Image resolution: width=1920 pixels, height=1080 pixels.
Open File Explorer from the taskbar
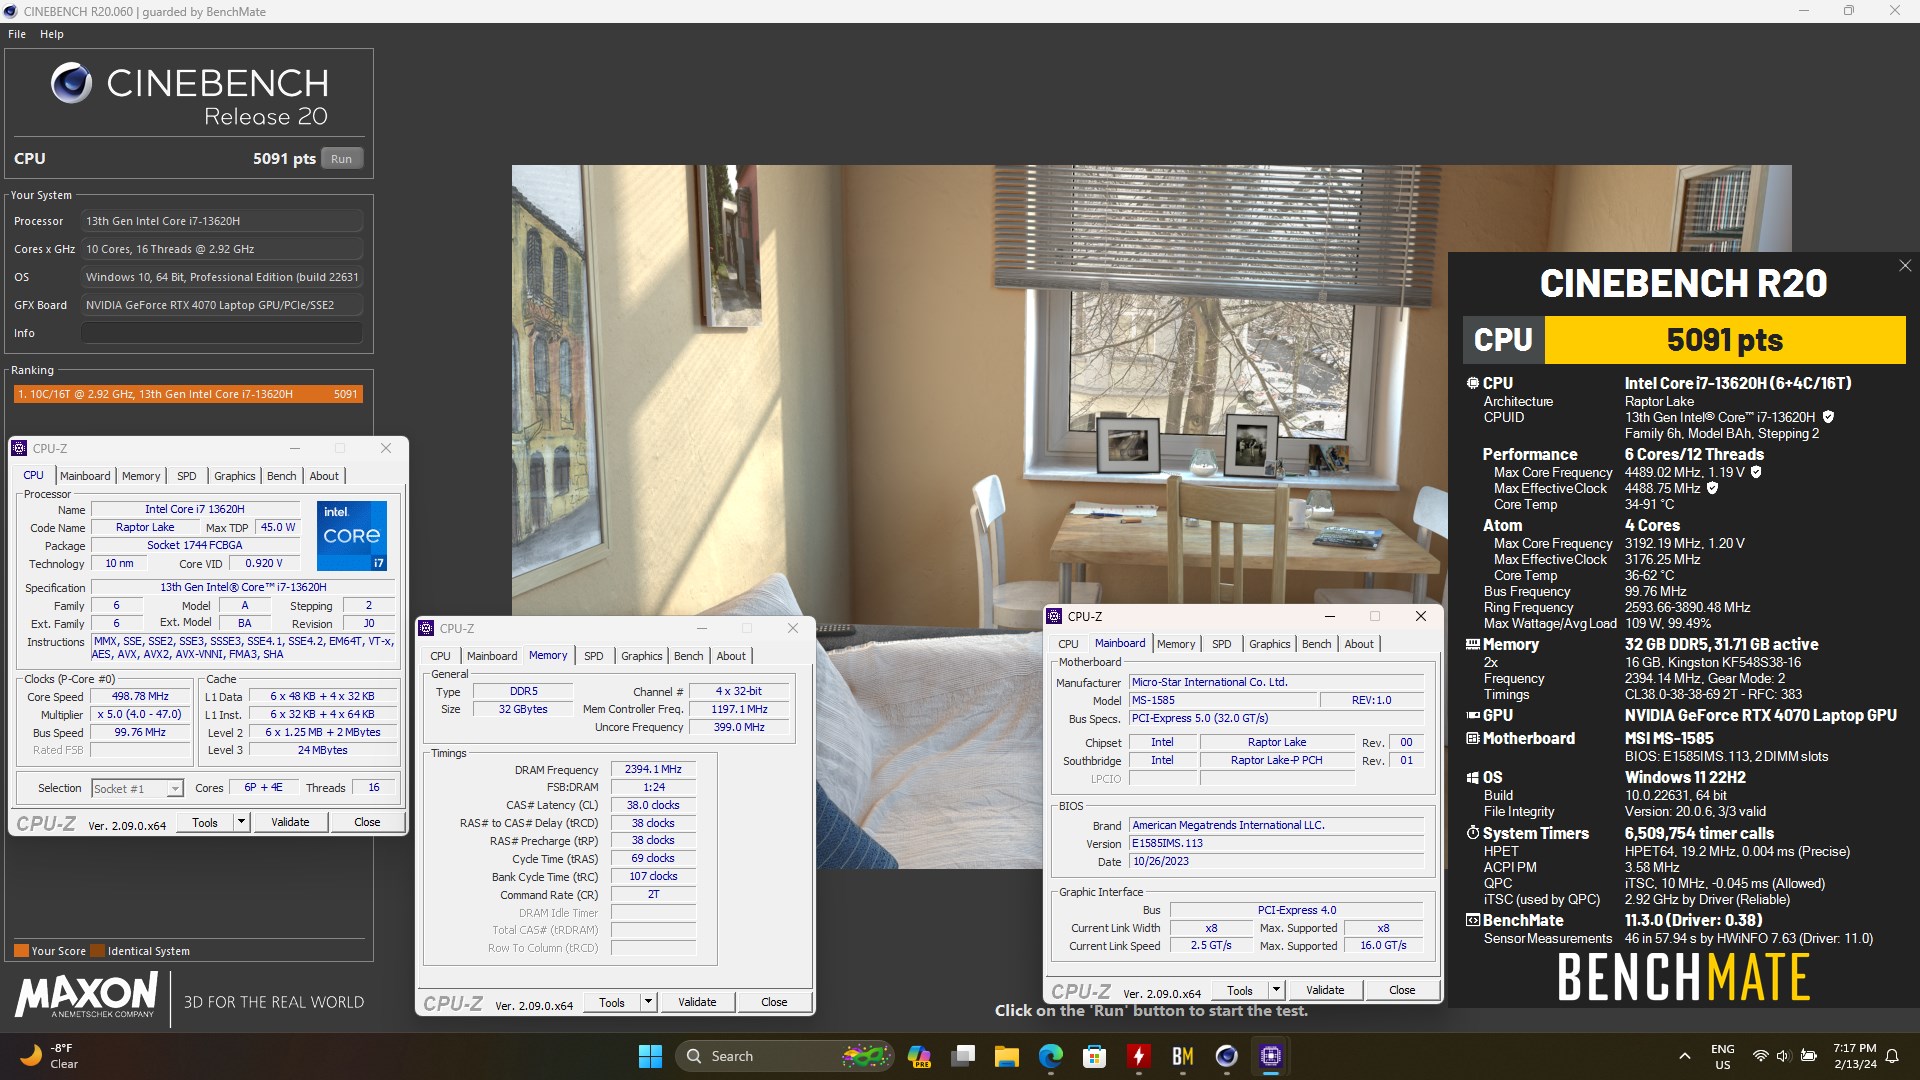(1007, 1056)
